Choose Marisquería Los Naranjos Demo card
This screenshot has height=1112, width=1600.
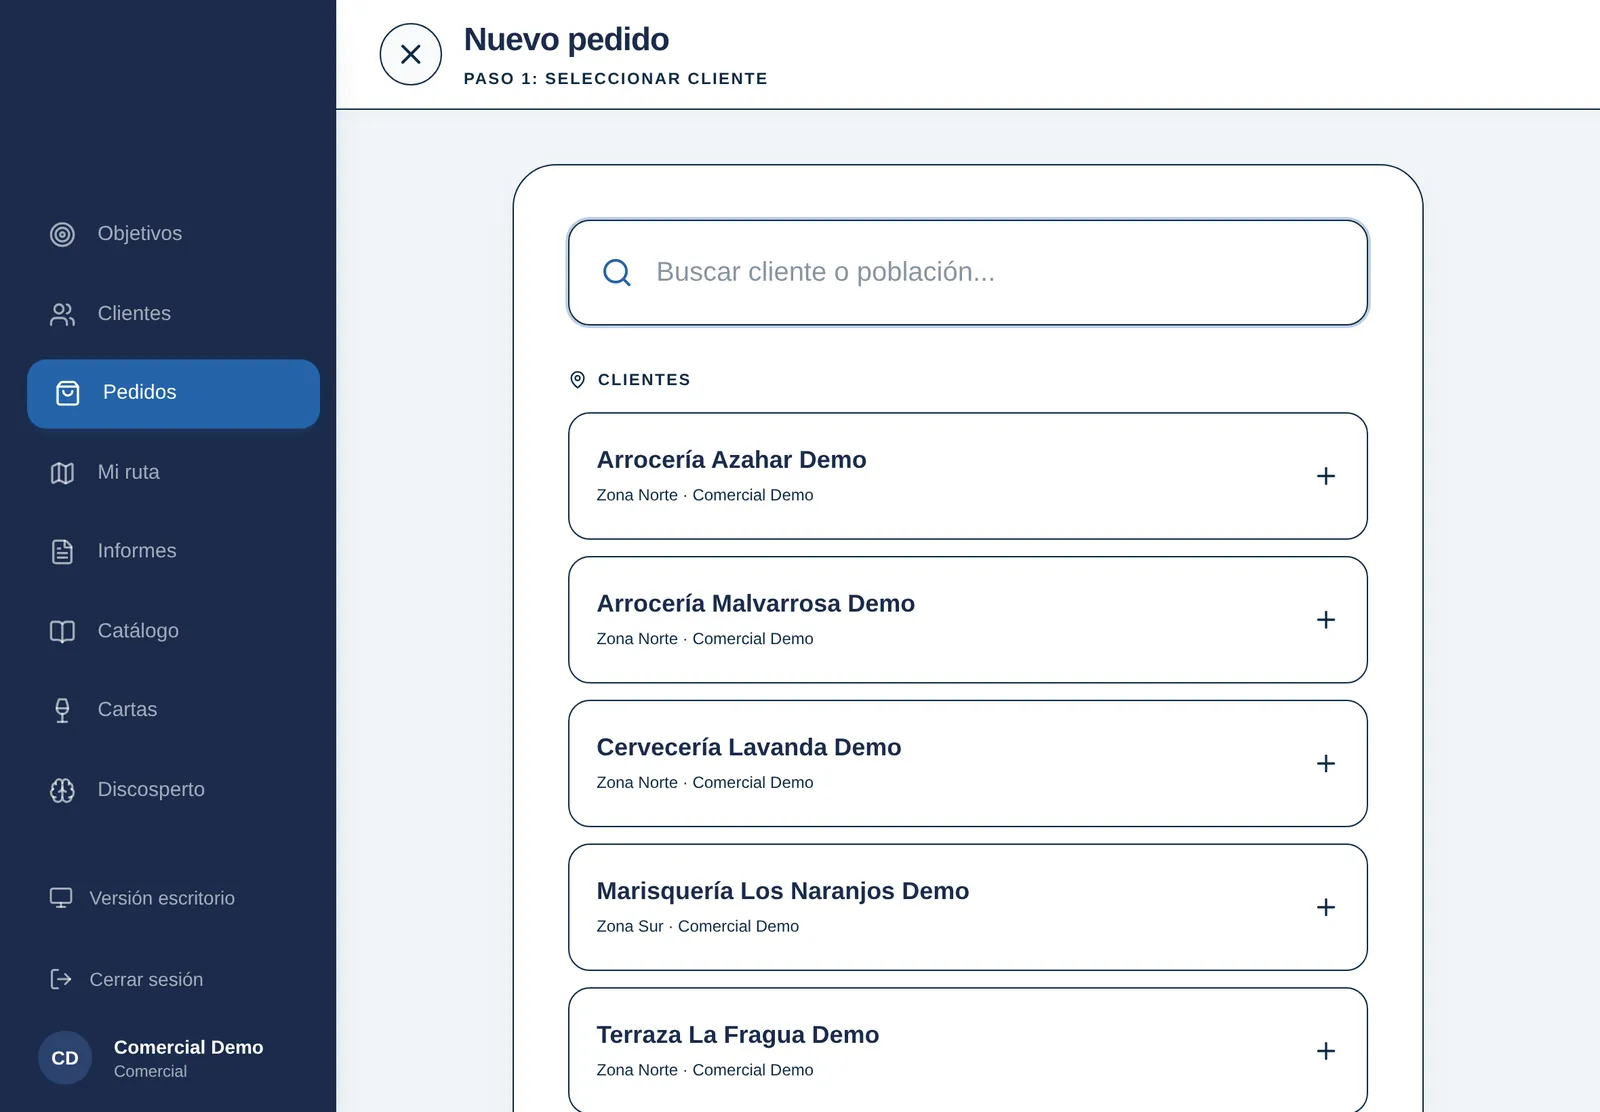[968, 907]
